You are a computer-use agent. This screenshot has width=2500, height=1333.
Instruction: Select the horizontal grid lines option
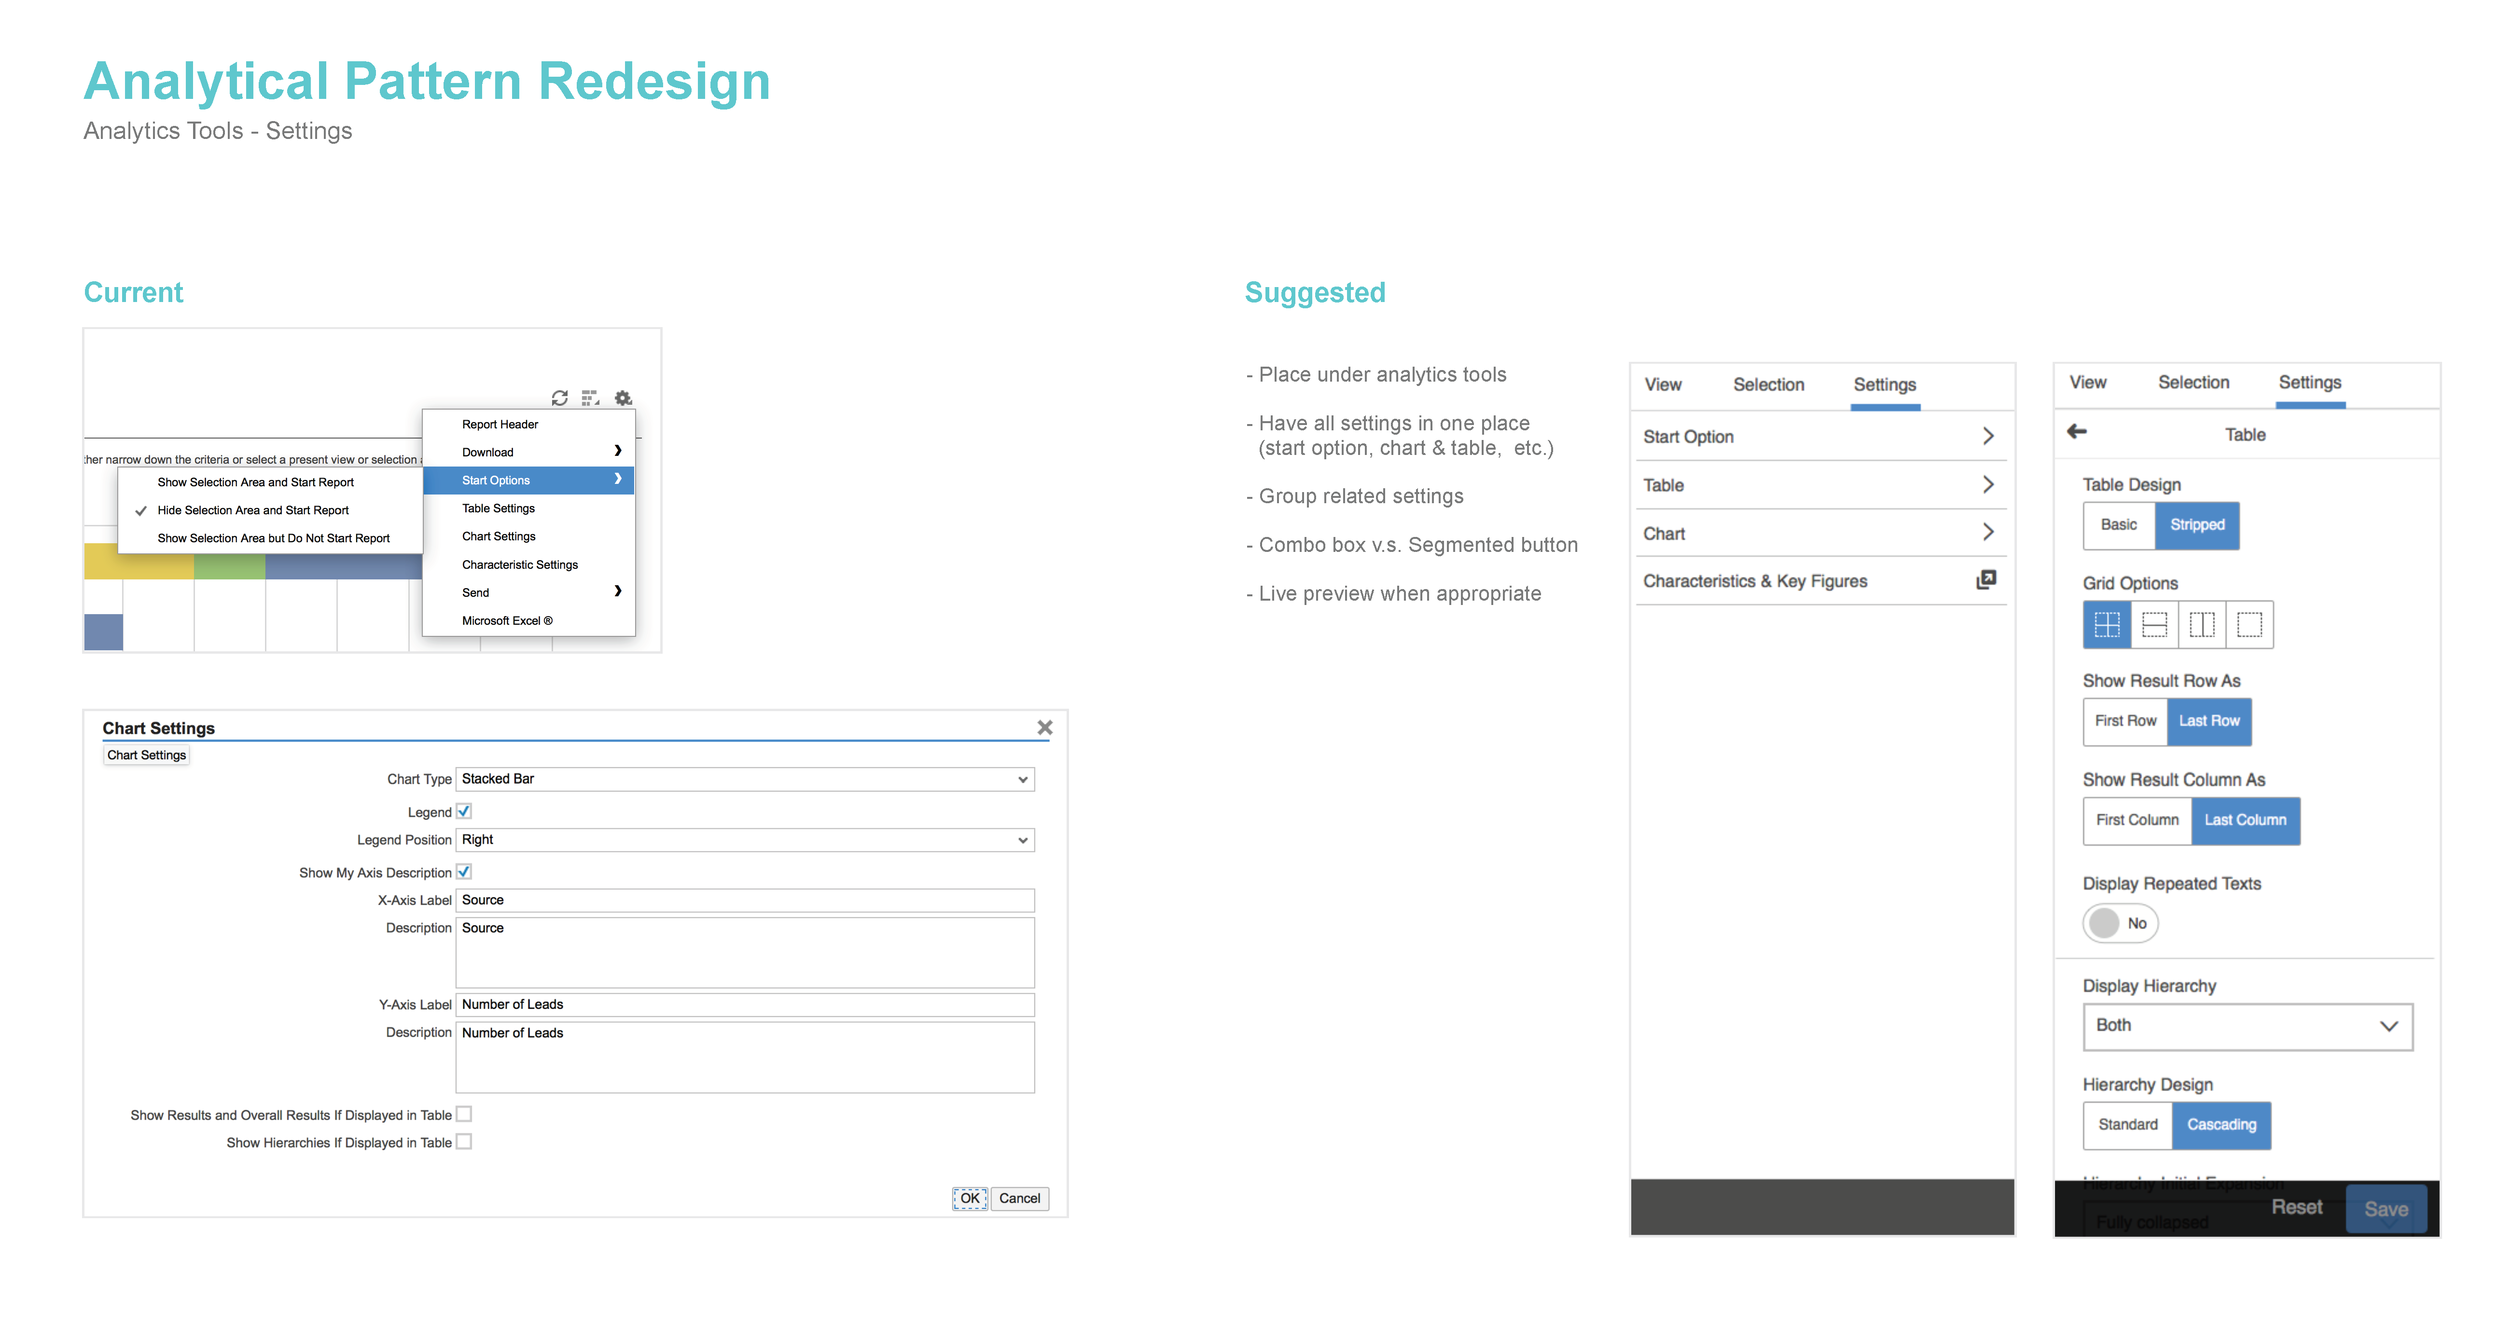tap(2155, 625)
